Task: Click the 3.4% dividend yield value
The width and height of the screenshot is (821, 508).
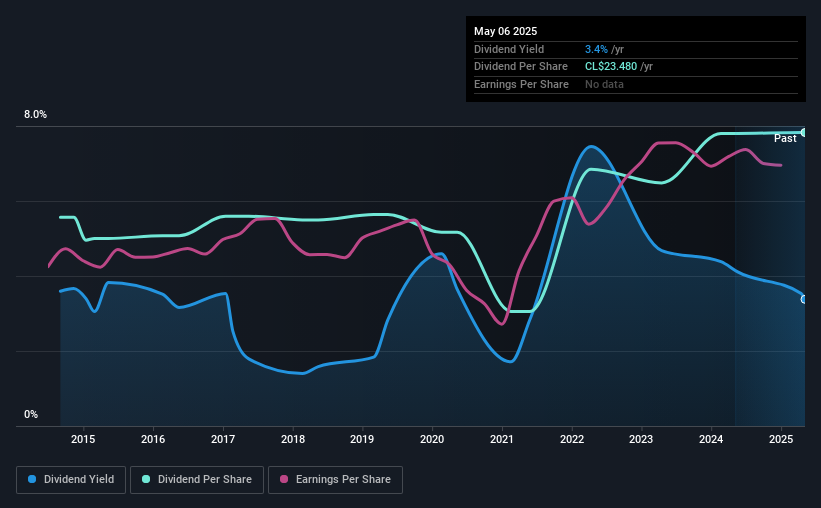Action: tap(596, 49)
